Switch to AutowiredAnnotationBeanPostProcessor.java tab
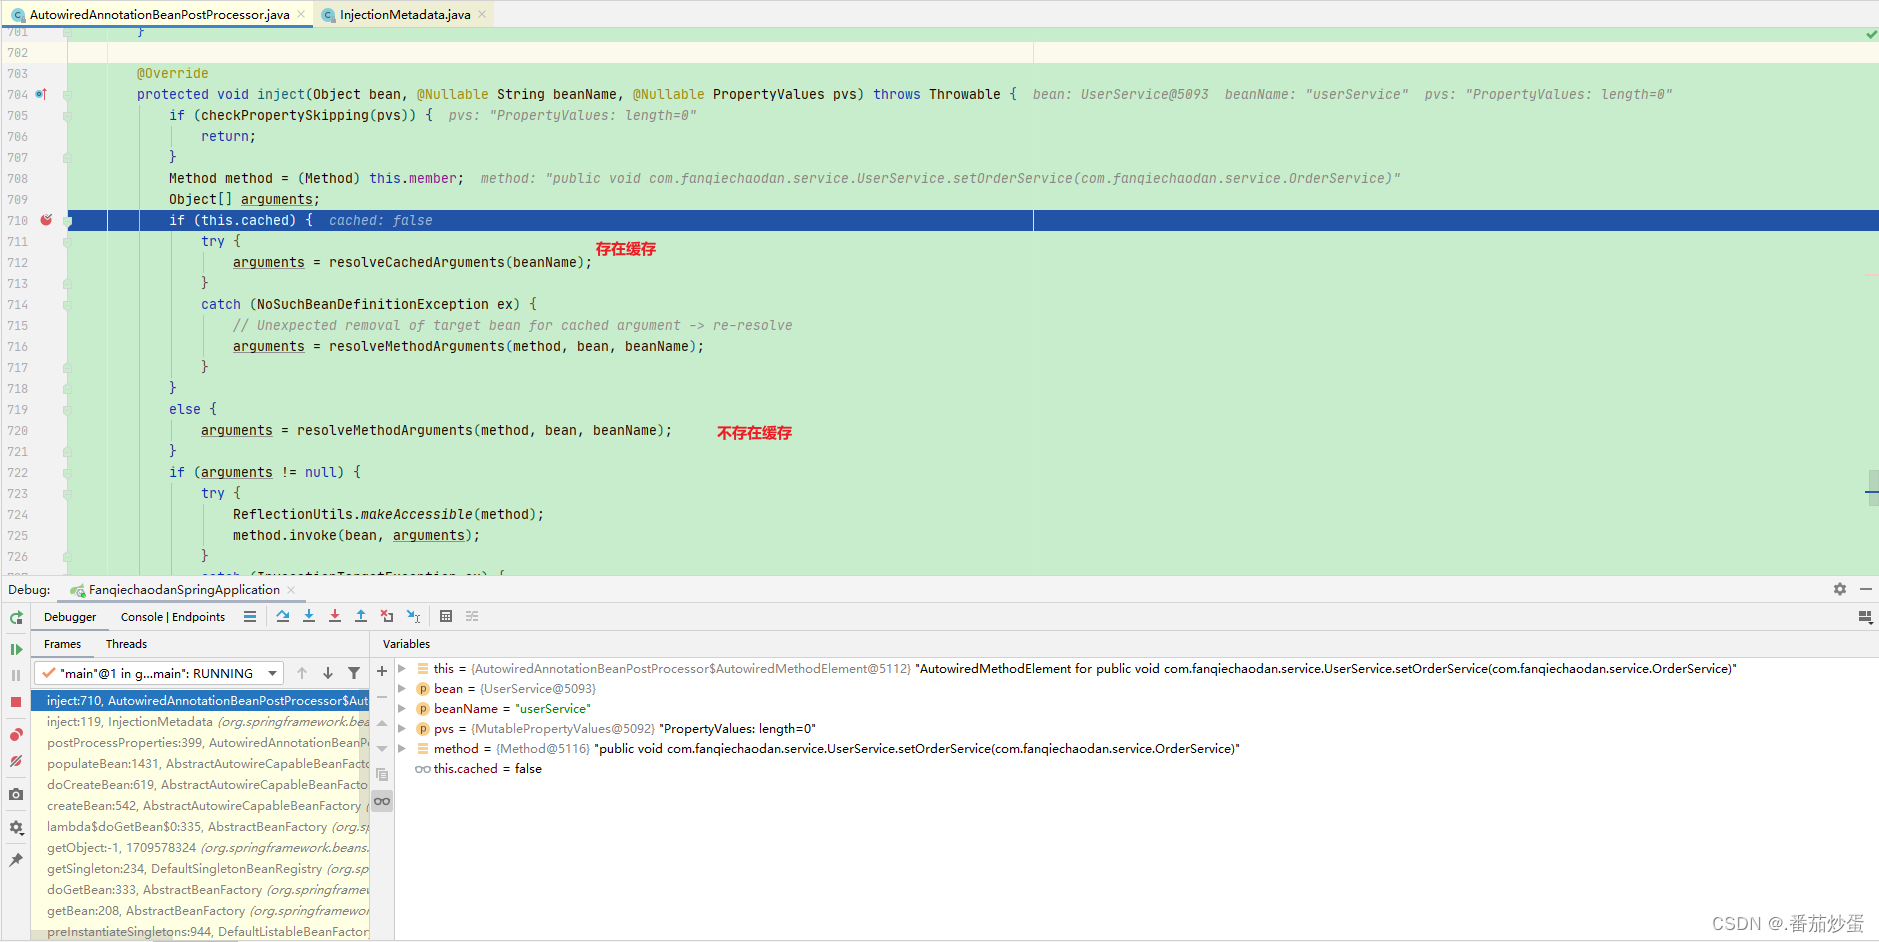This screenshot has height=942, width=1879. (x=158, y=14)
